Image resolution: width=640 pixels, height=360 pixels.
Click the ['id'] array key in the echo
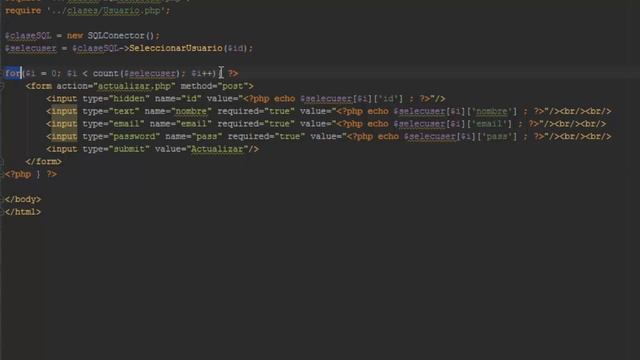[x=388, y=99]
